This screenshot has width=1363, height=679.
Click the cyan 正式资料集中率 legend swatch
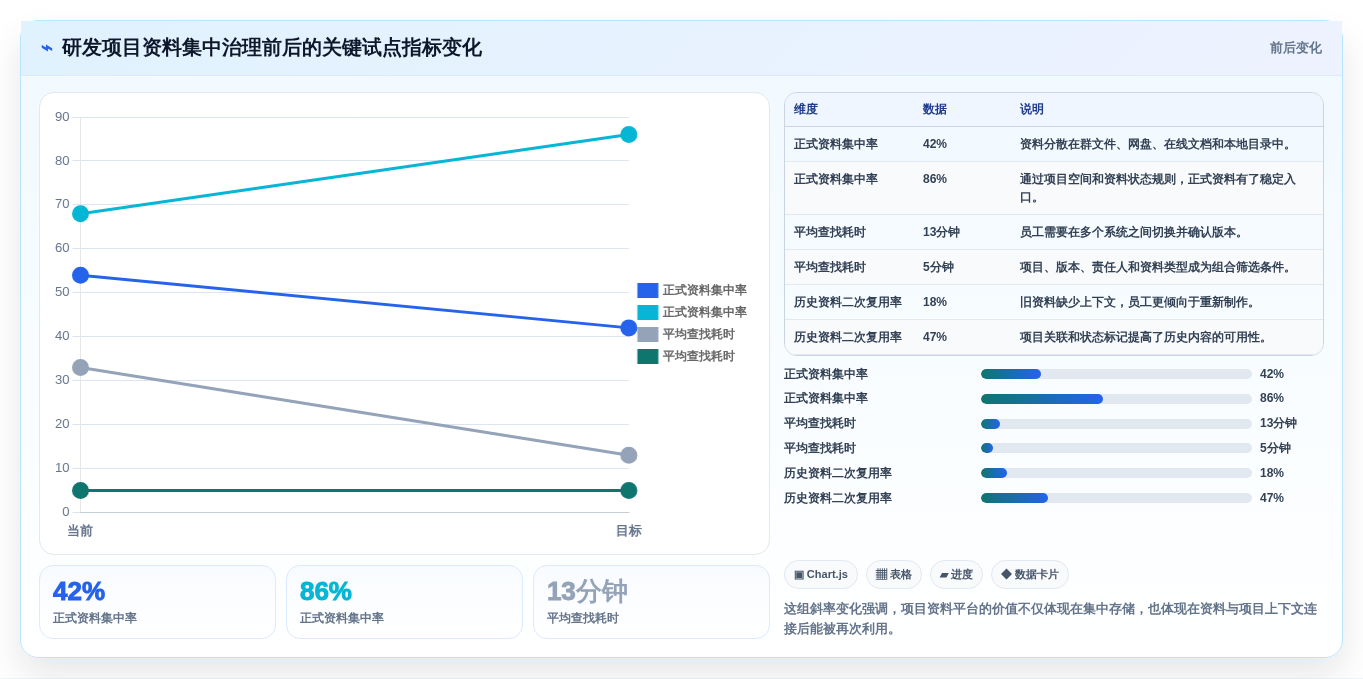coord(648,312)
